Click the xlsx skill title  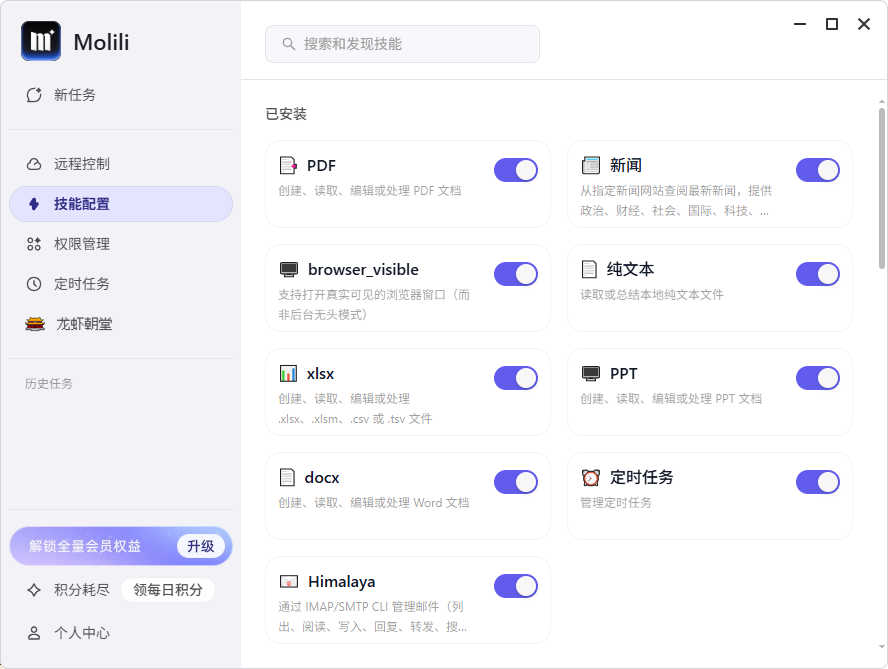(x=320, y=374)
